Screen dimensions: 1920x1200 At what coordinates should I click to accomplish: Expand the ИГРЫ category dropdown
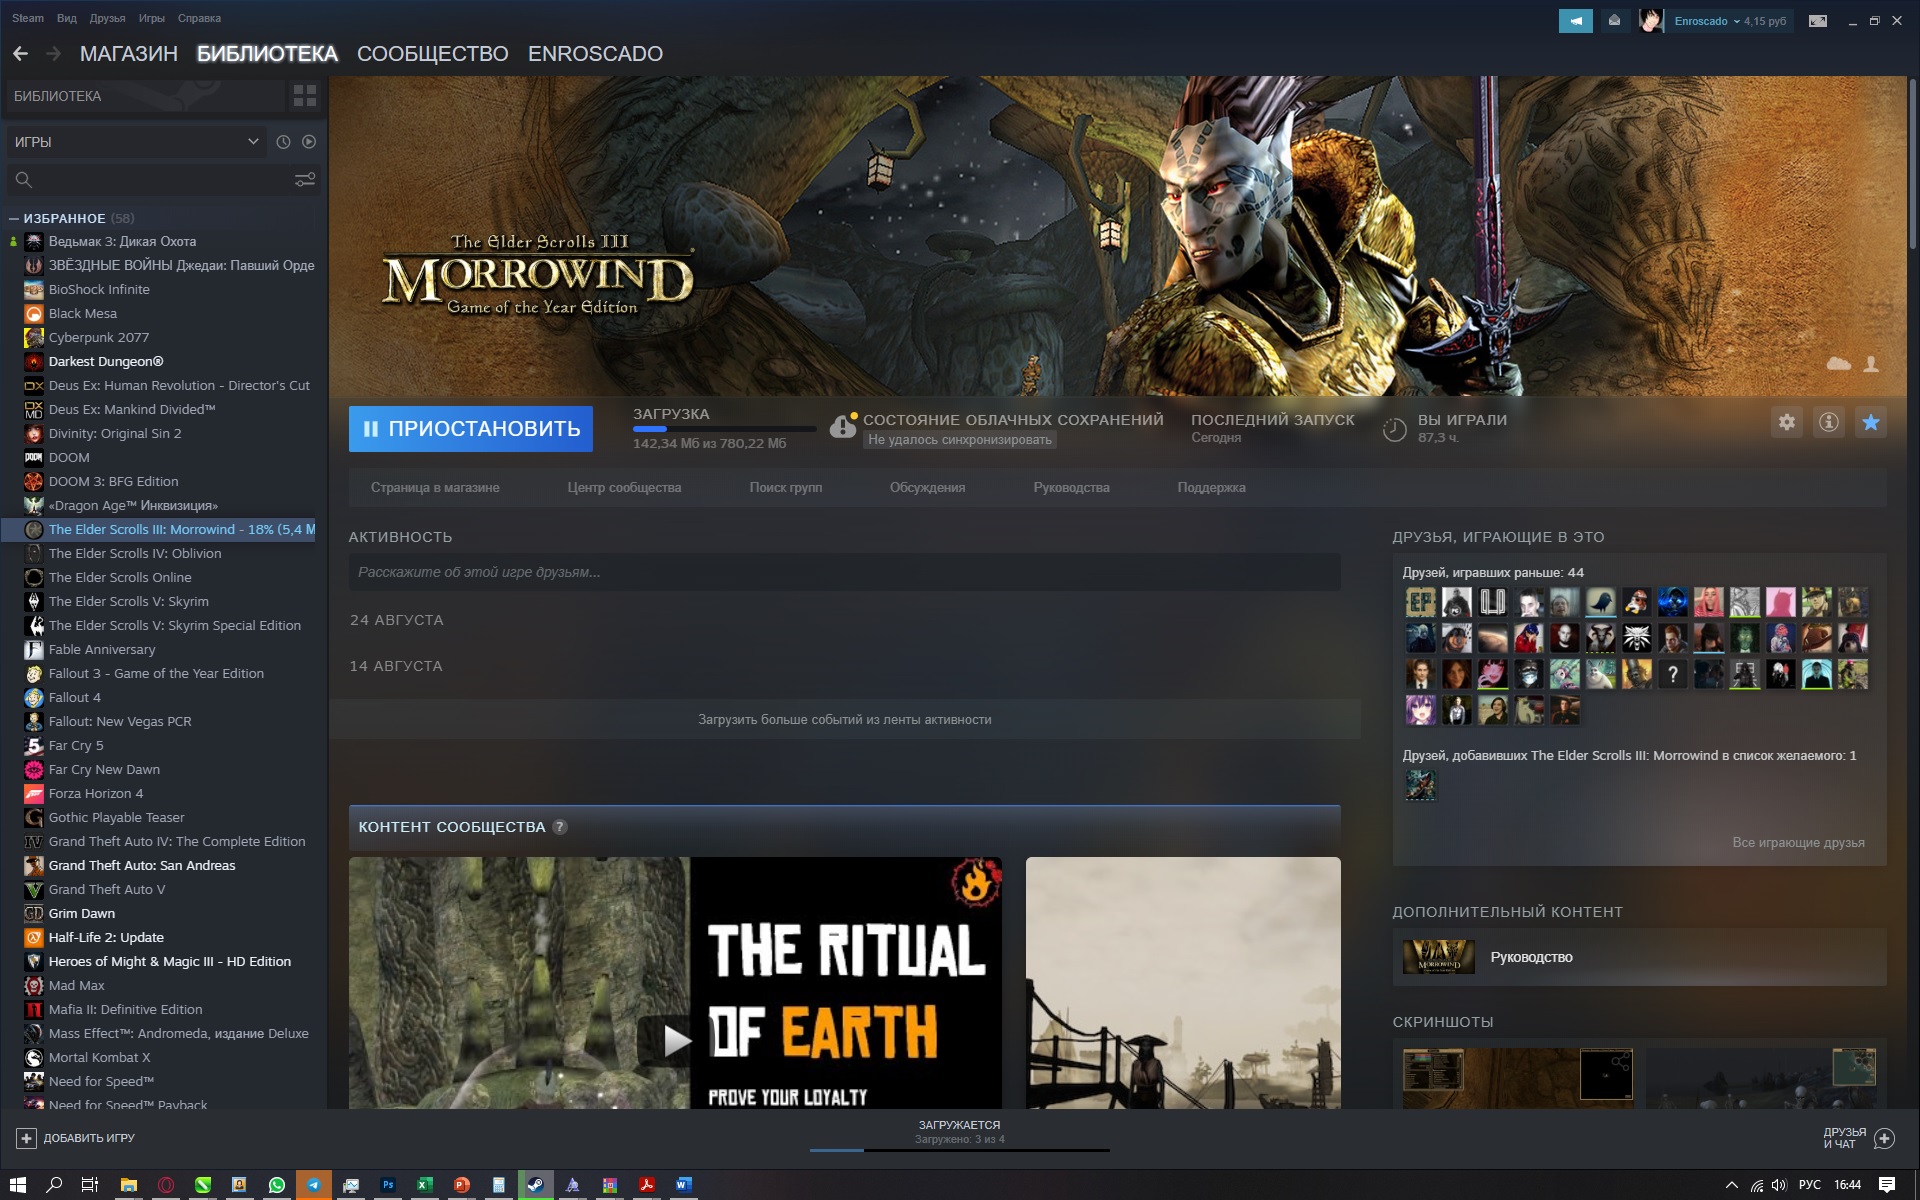coord(252,142)
